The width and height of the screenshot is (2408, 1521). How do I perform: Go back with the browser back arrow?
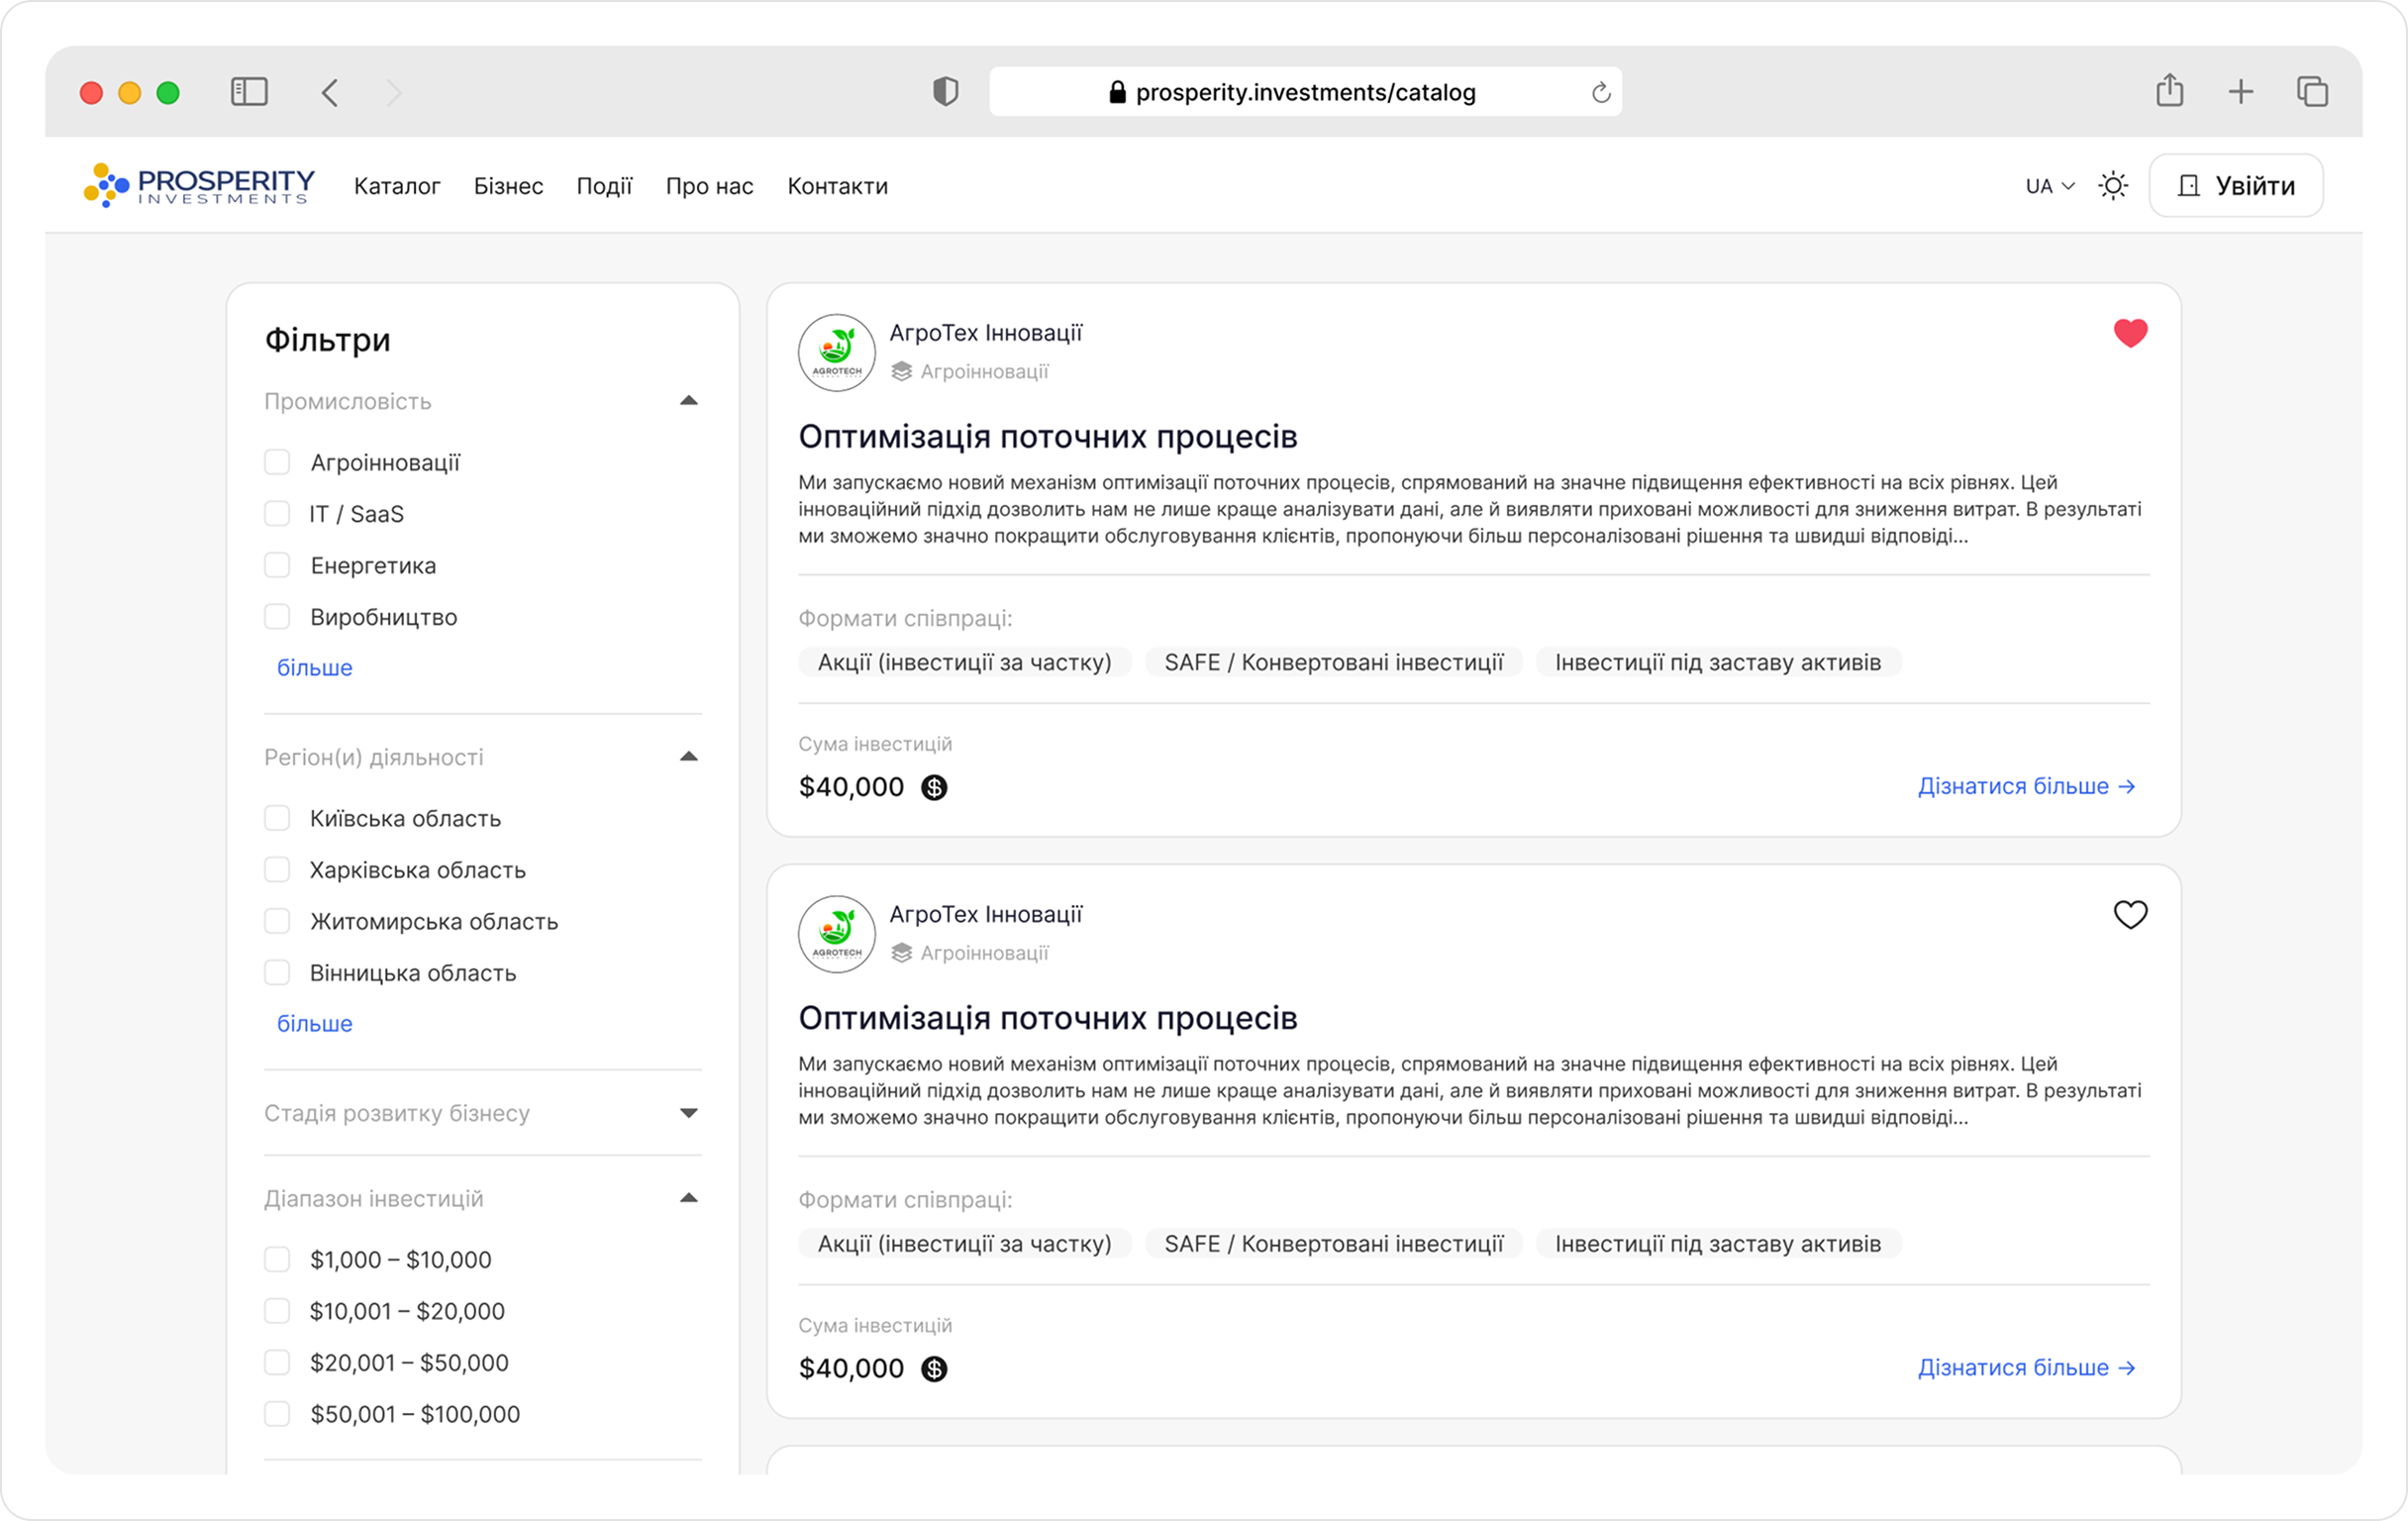330,92
